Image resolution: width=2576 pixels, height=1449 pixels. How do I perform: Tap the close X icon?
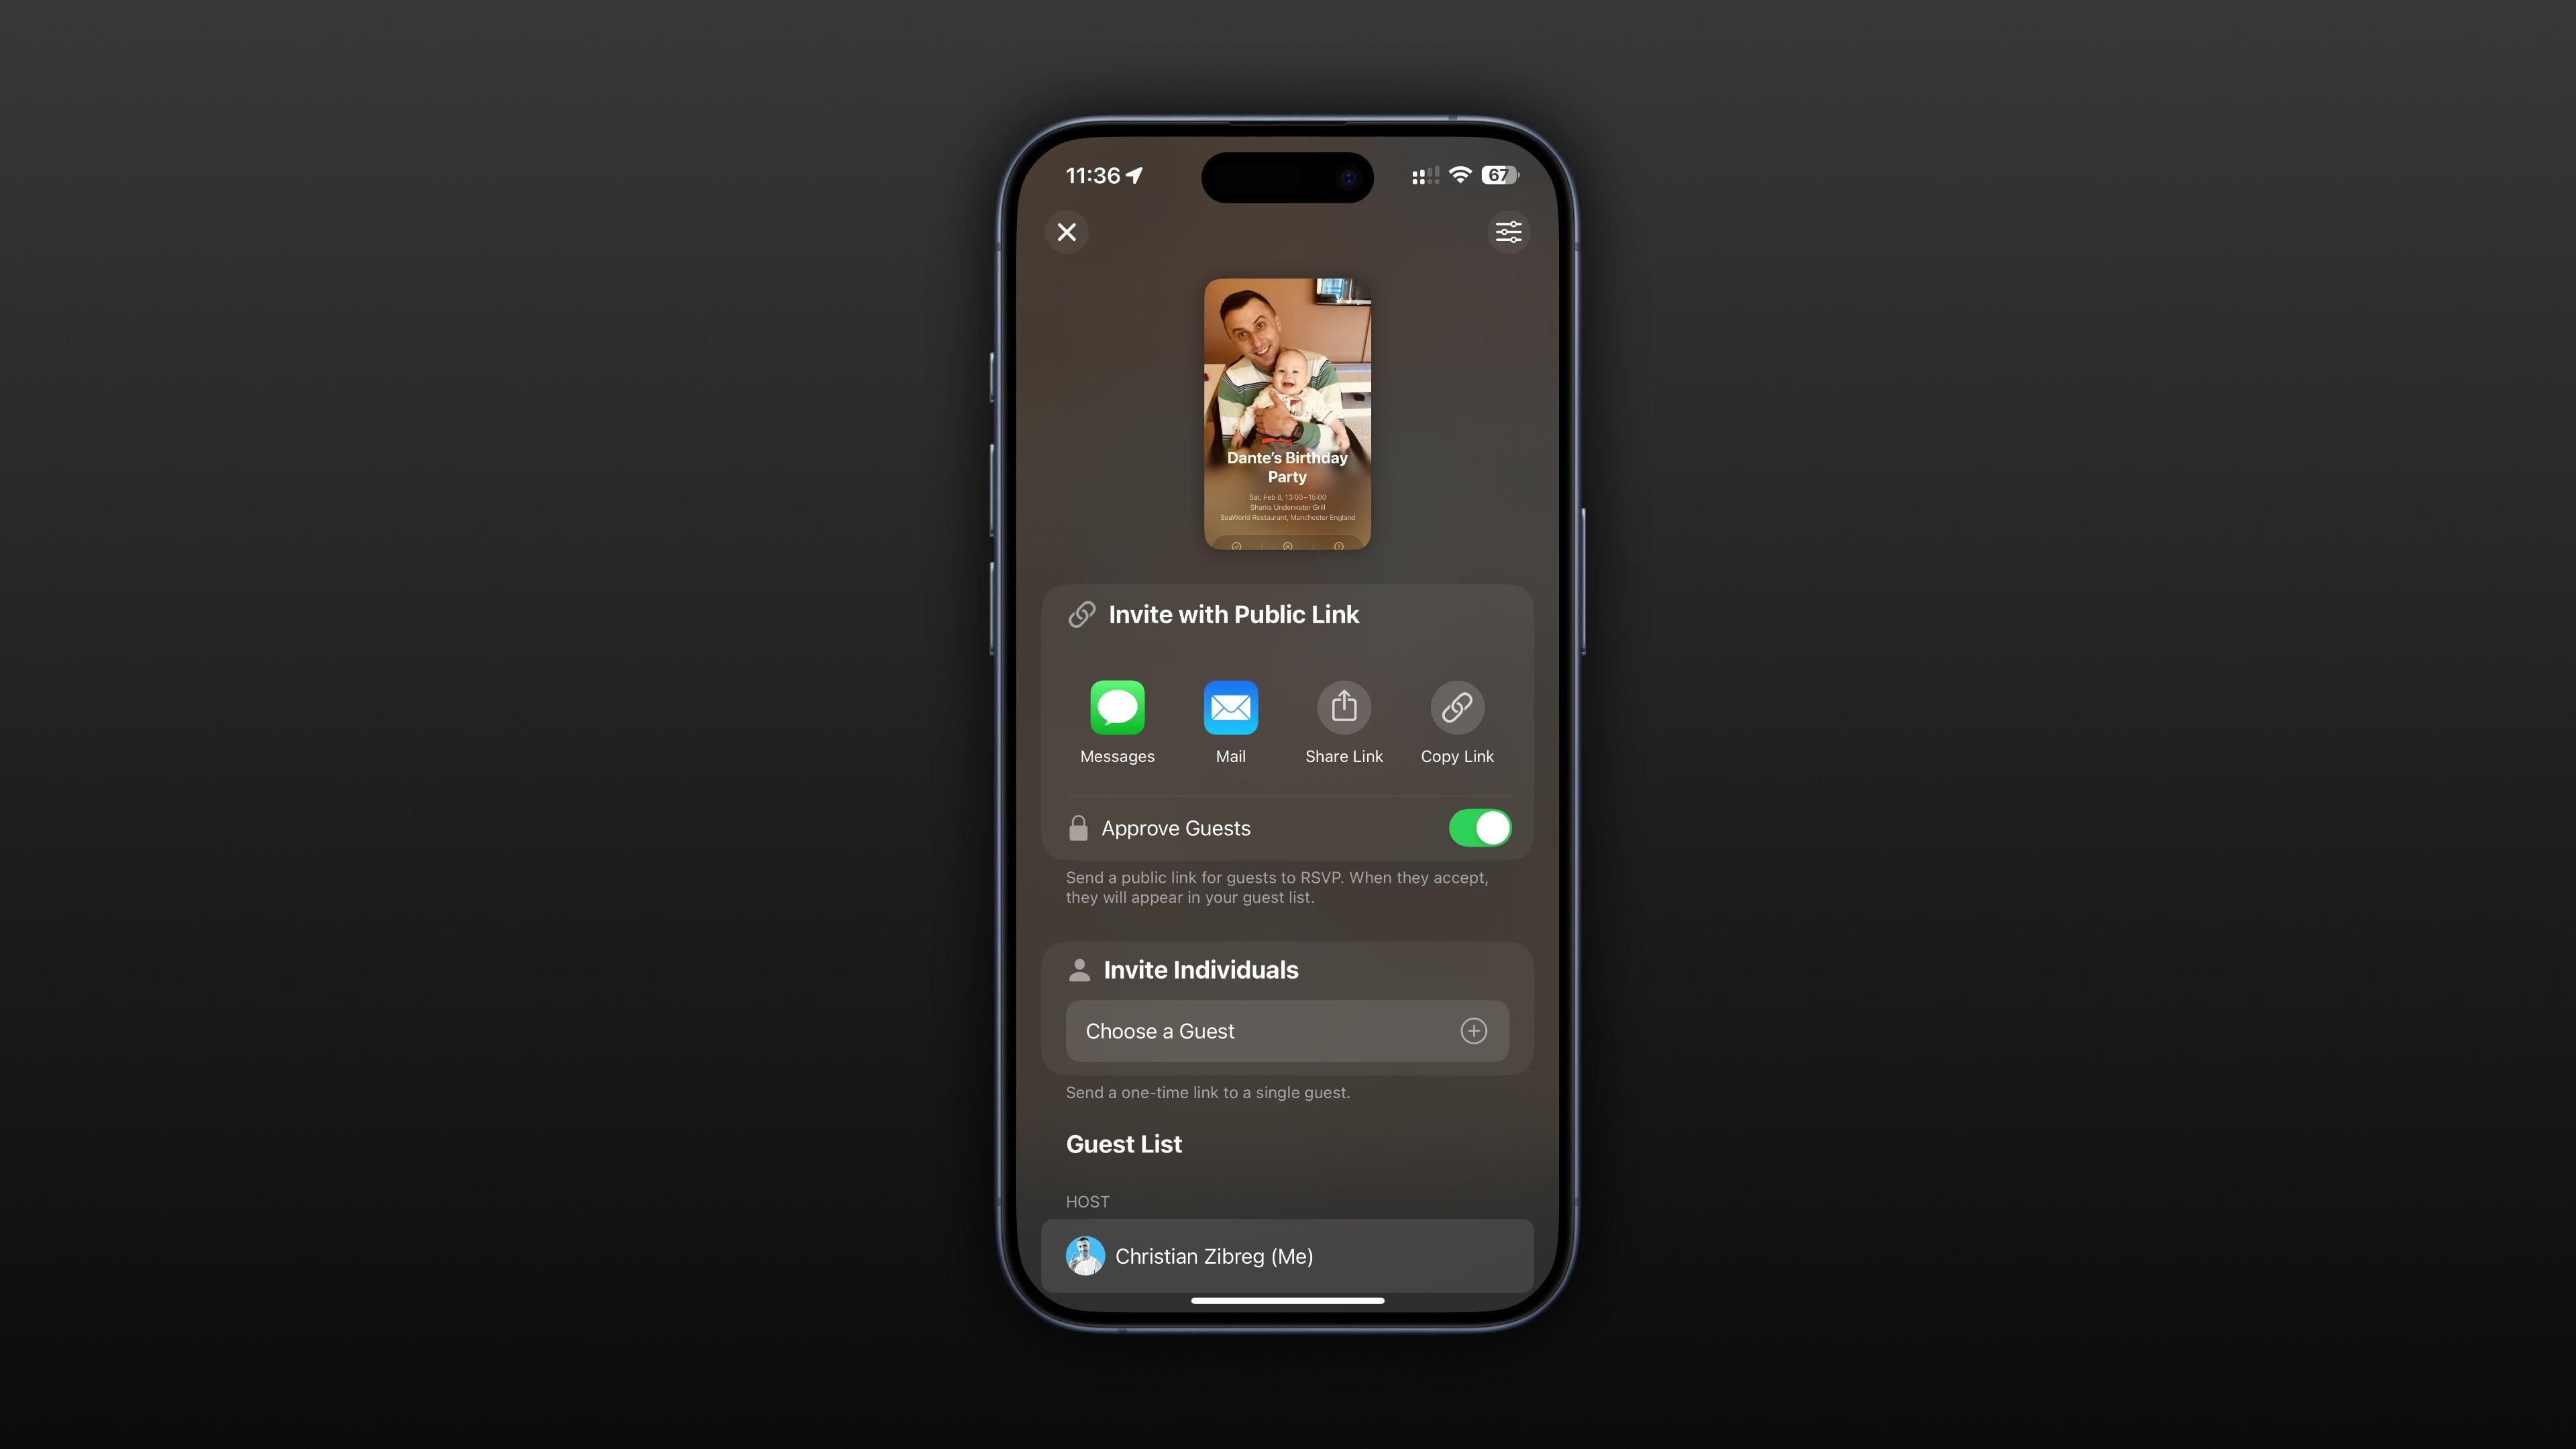pyautogui.click(x=1067, y=231)
